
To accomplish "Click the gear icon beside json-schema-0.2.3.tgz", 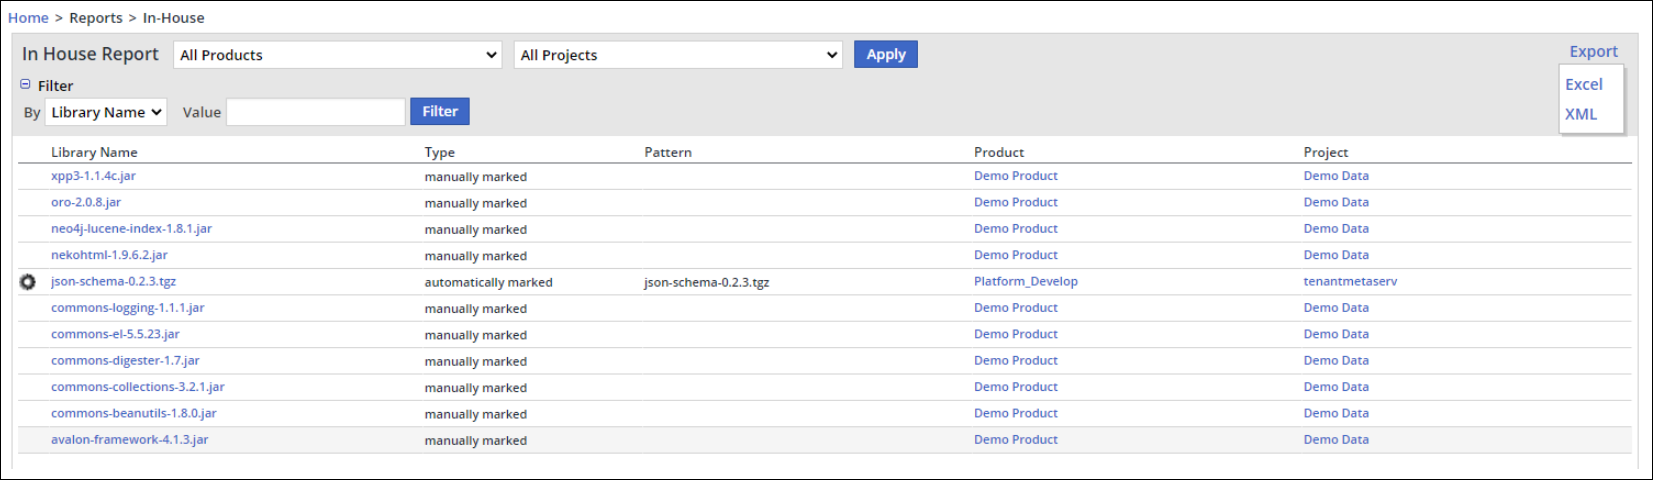I will 28,282.
